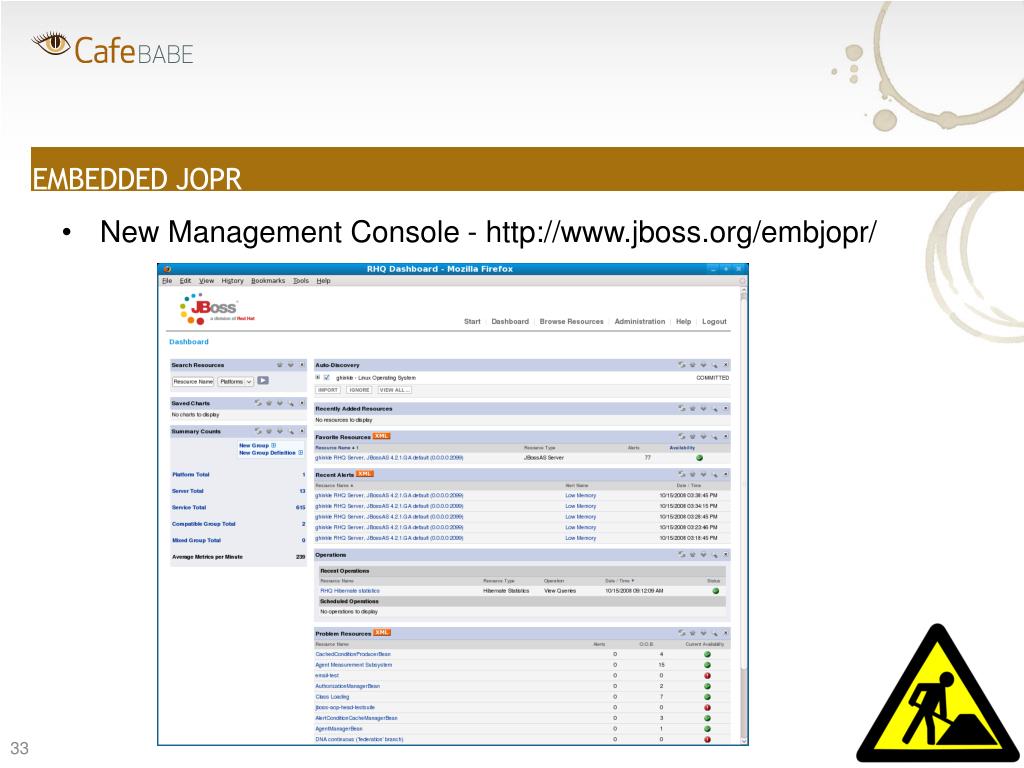Open the Agent Measurement Subsystem problem resource

353,665
